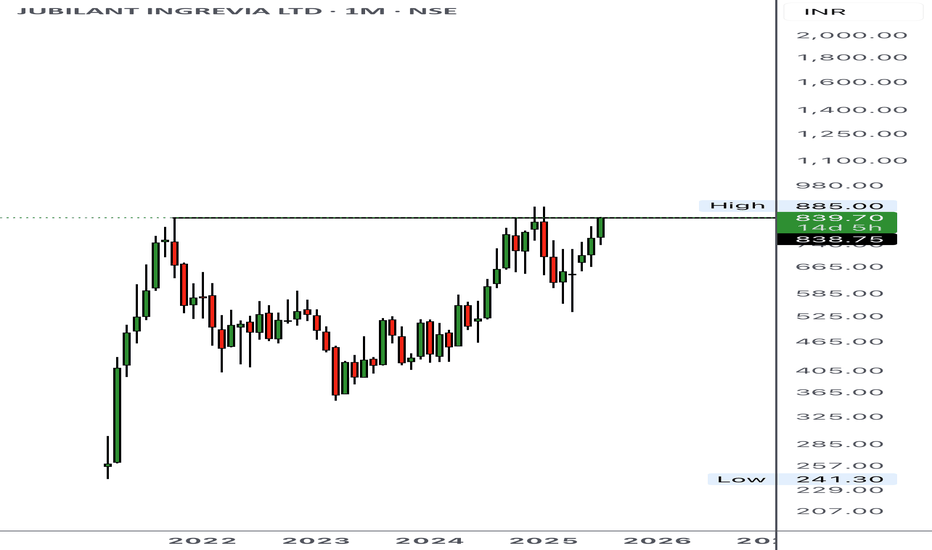Screen dimensions: 932x550
Task: Click the first candle at the chart's left
Action: point(108,458)
